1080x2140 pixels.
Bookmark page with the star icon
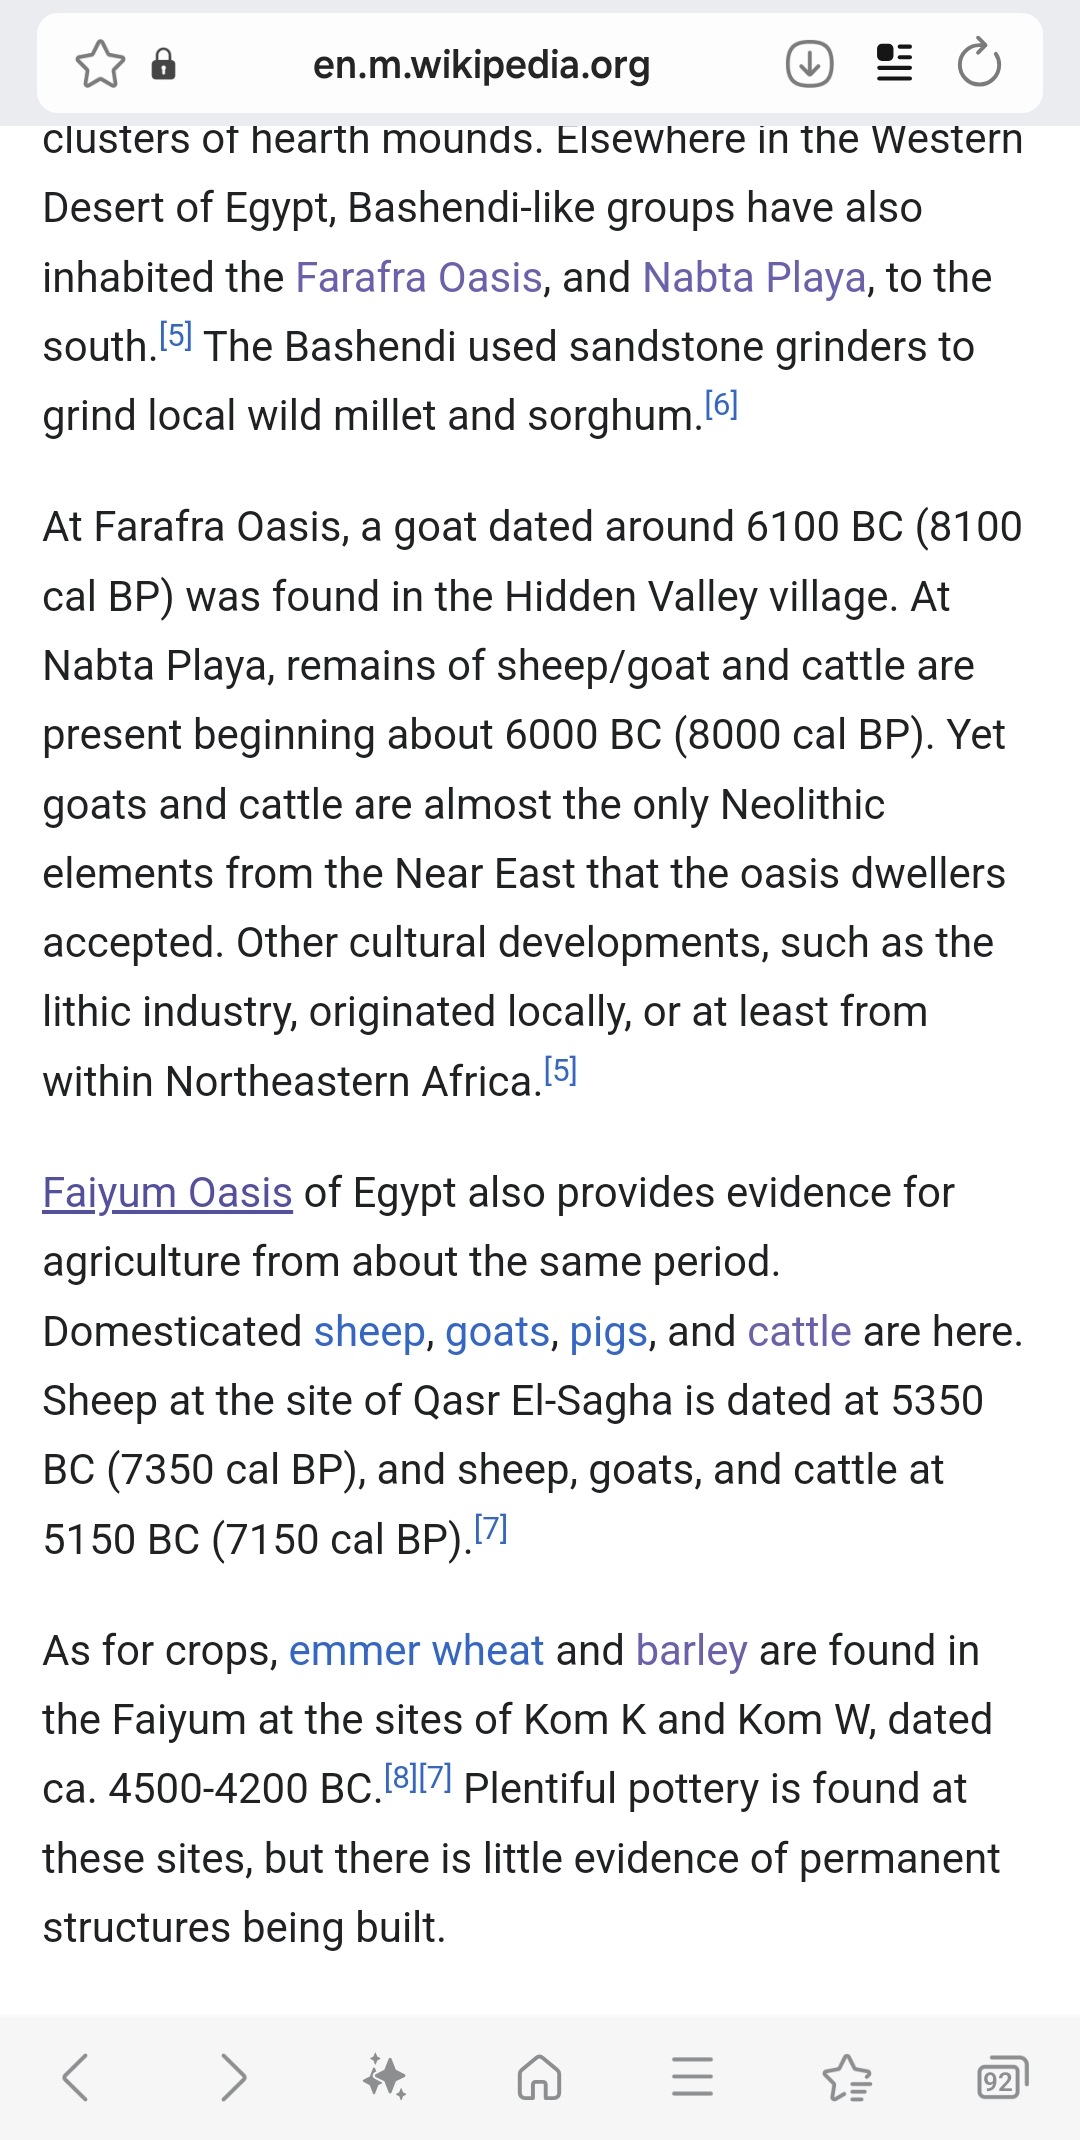(100, 65)
